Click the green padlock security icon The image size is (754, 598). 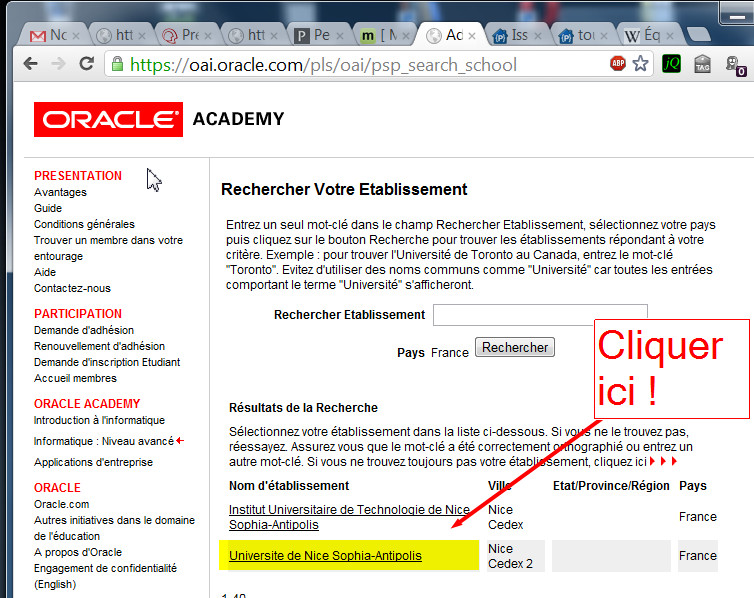(x=117, y=64)
